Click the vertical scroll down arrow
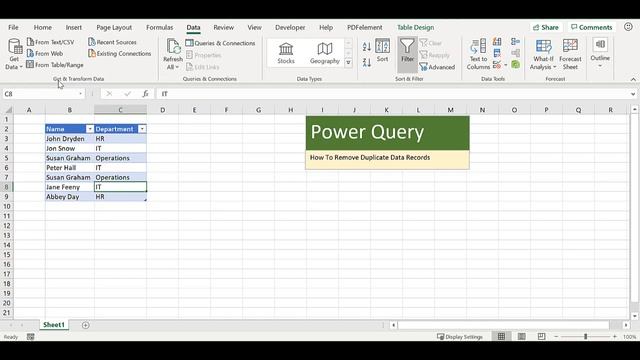The height and width of the screenshot is (360, 640). point(634,316)
